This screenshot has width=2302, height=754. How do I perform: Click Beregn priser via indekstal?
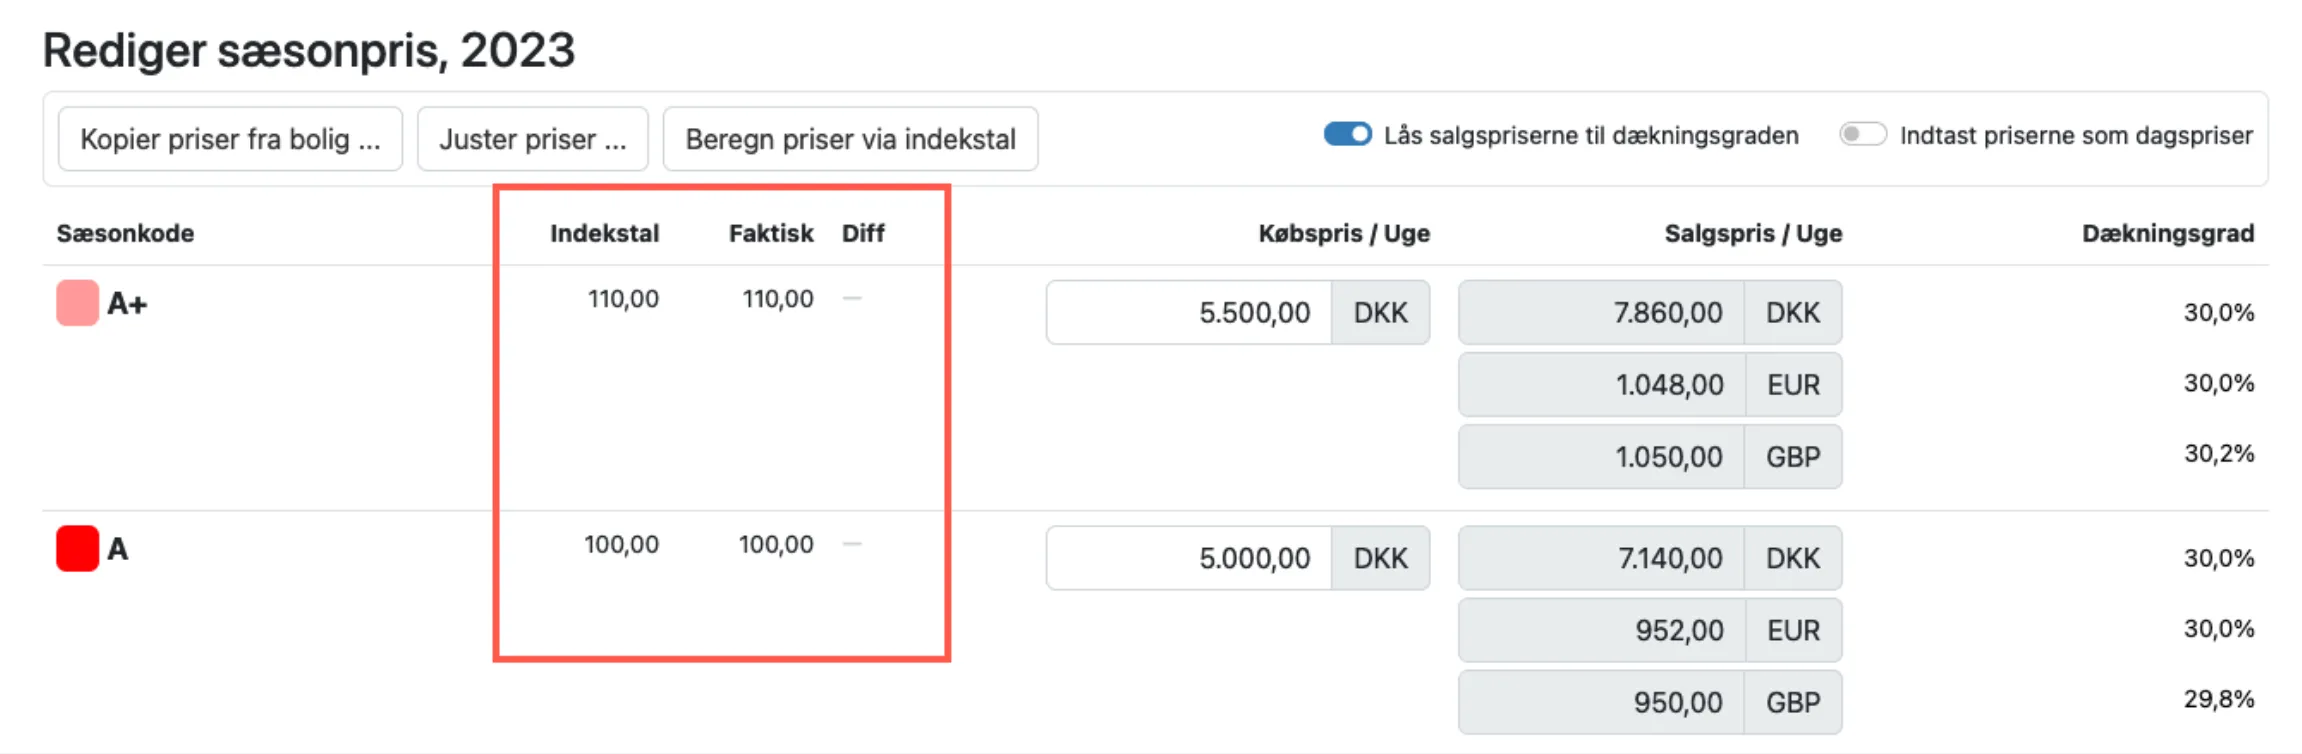[849, 138]
